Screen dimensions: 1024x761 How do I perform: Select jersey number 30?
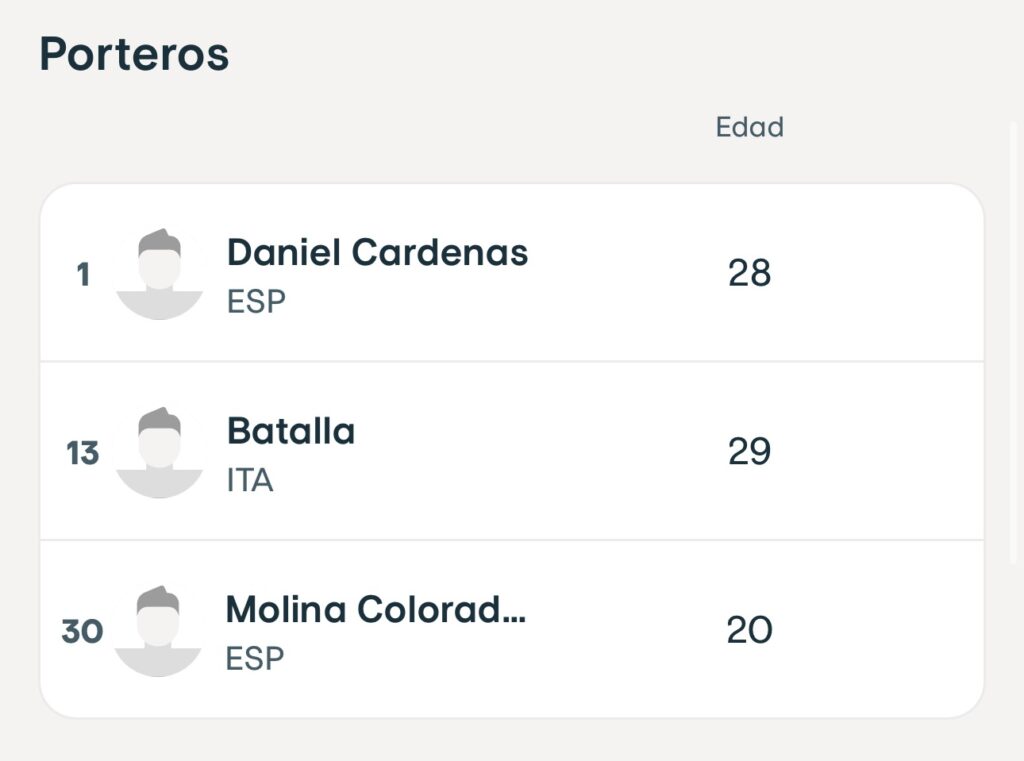[x=82, y=632]
